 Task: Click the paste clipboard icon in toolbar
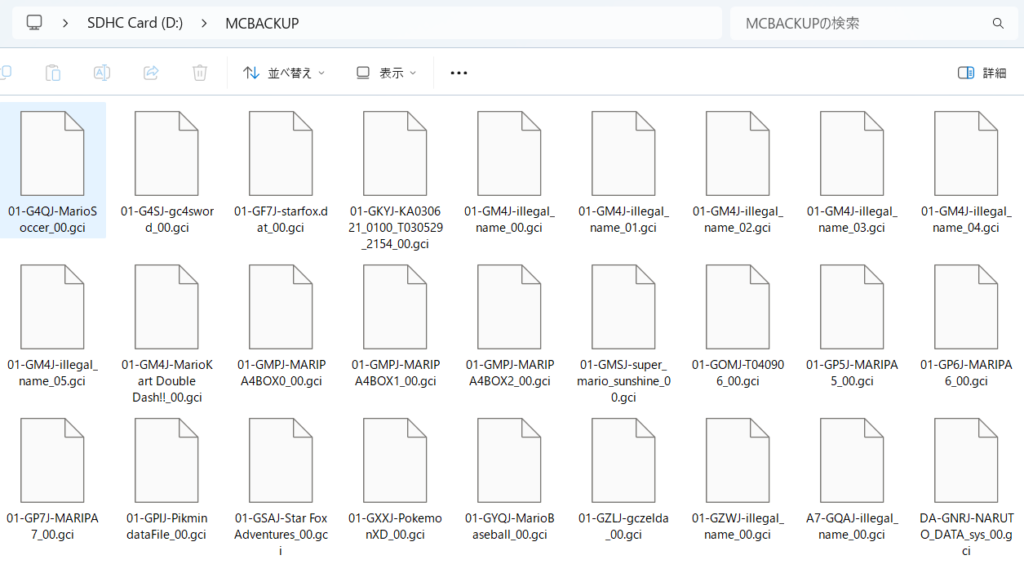click(x=53, y=73)
